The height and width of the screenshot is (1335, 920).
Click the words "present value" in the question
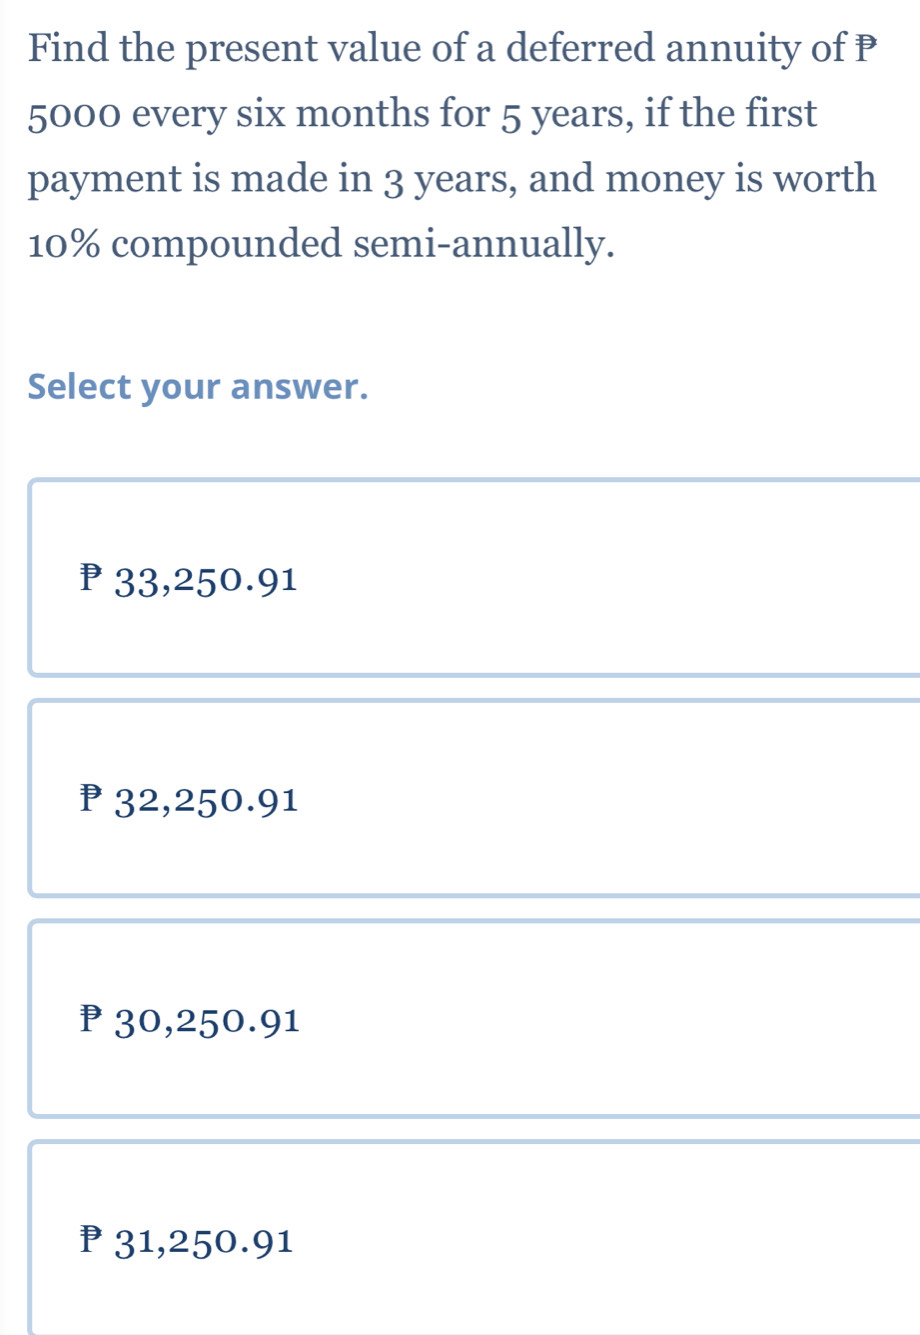pos(300,48)
